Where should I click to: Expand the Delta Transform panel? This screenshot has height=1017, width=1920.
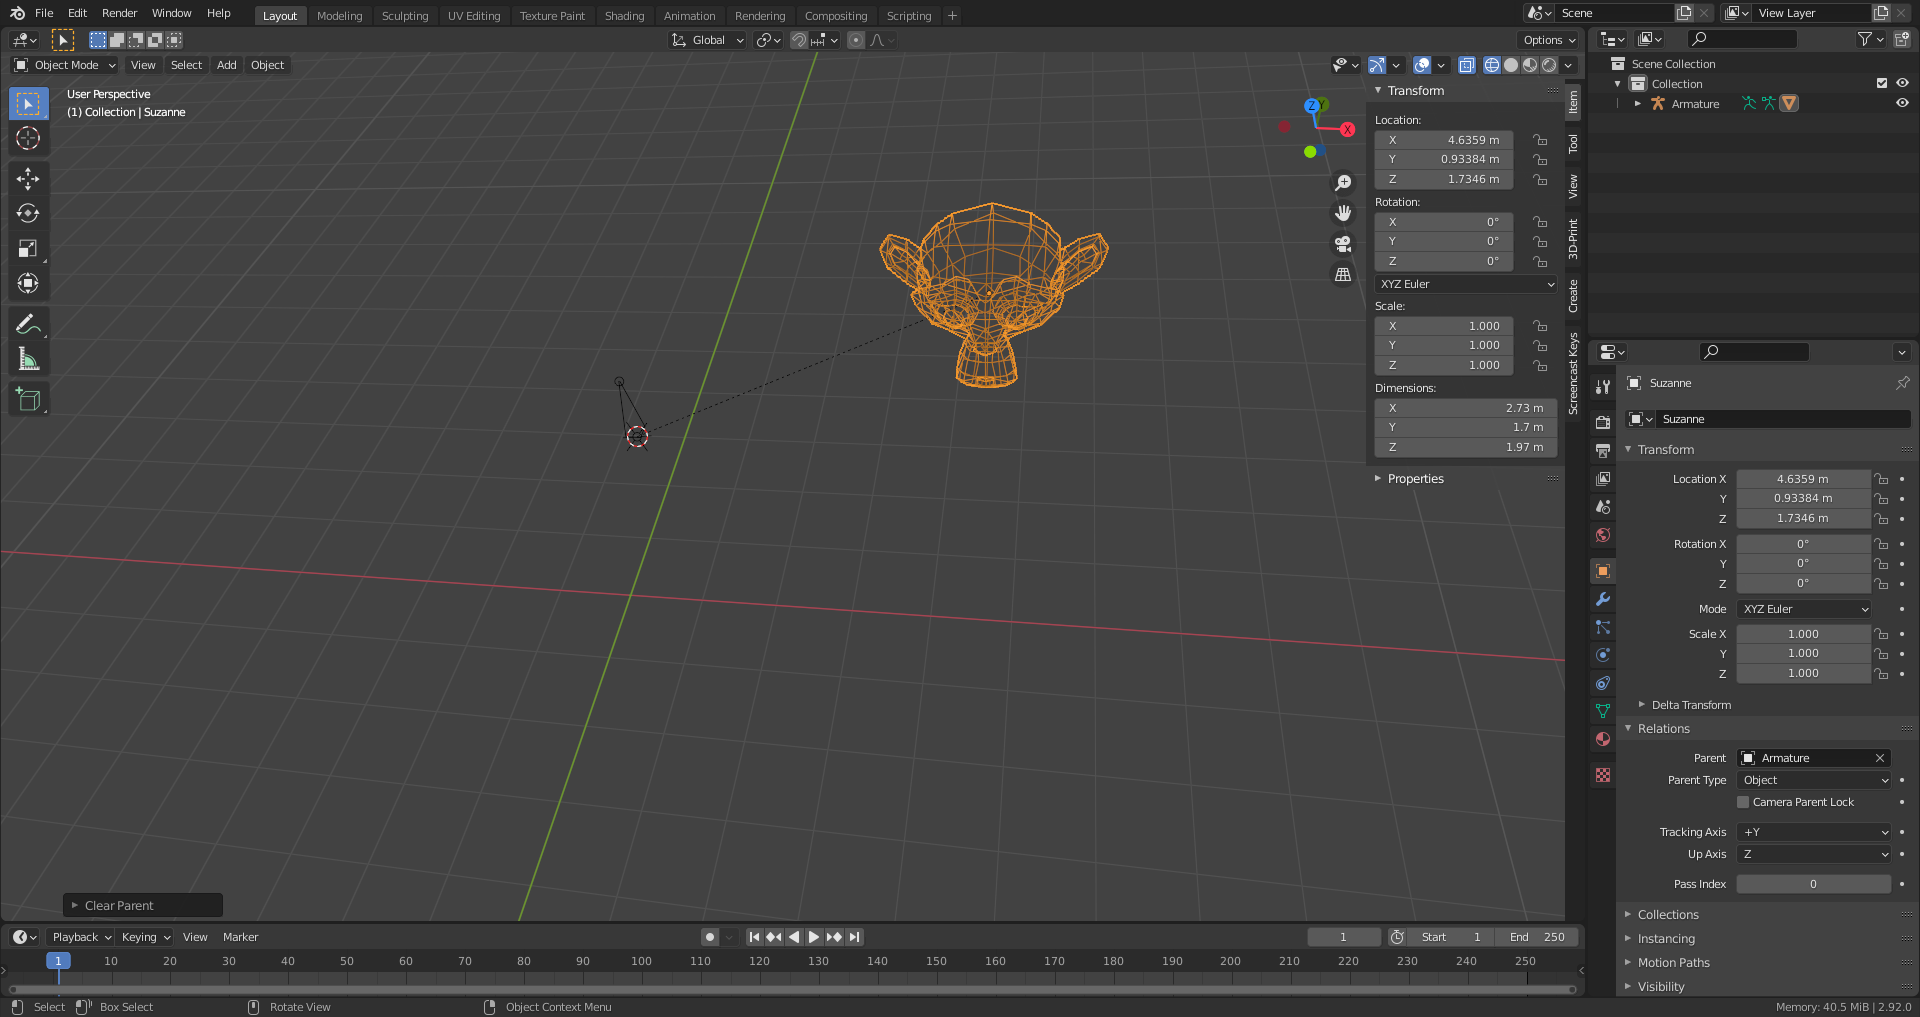click(x=1691, y=705)
